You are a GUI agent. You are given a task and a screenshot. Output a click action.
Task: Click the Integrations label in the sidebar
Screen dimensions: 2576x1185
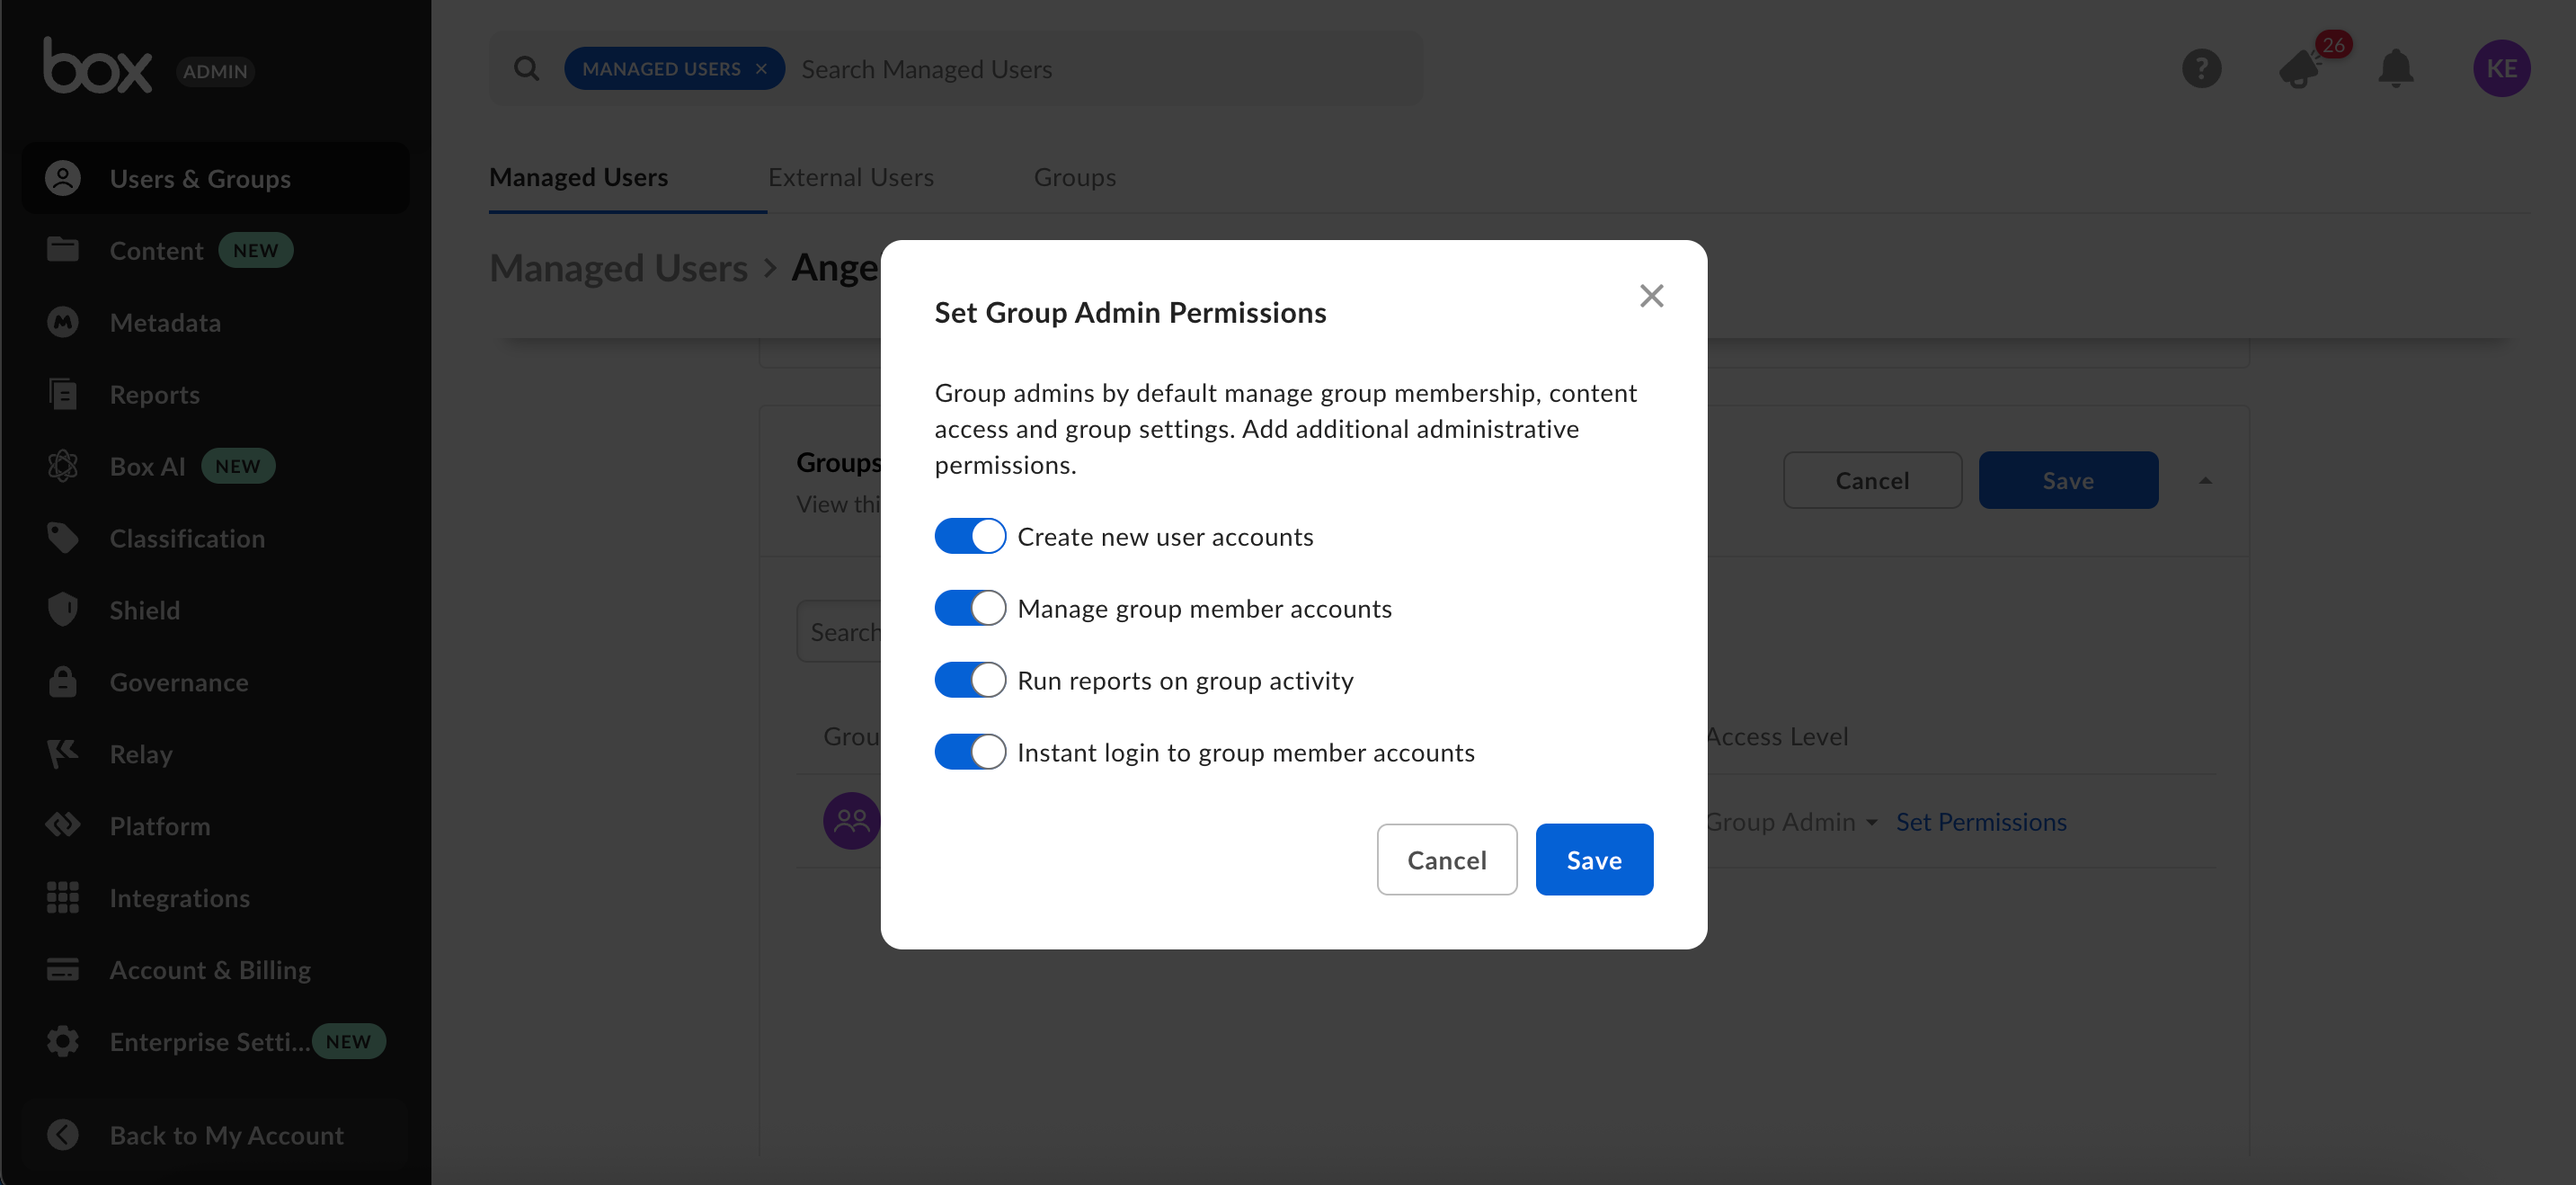tap(180, 897)
